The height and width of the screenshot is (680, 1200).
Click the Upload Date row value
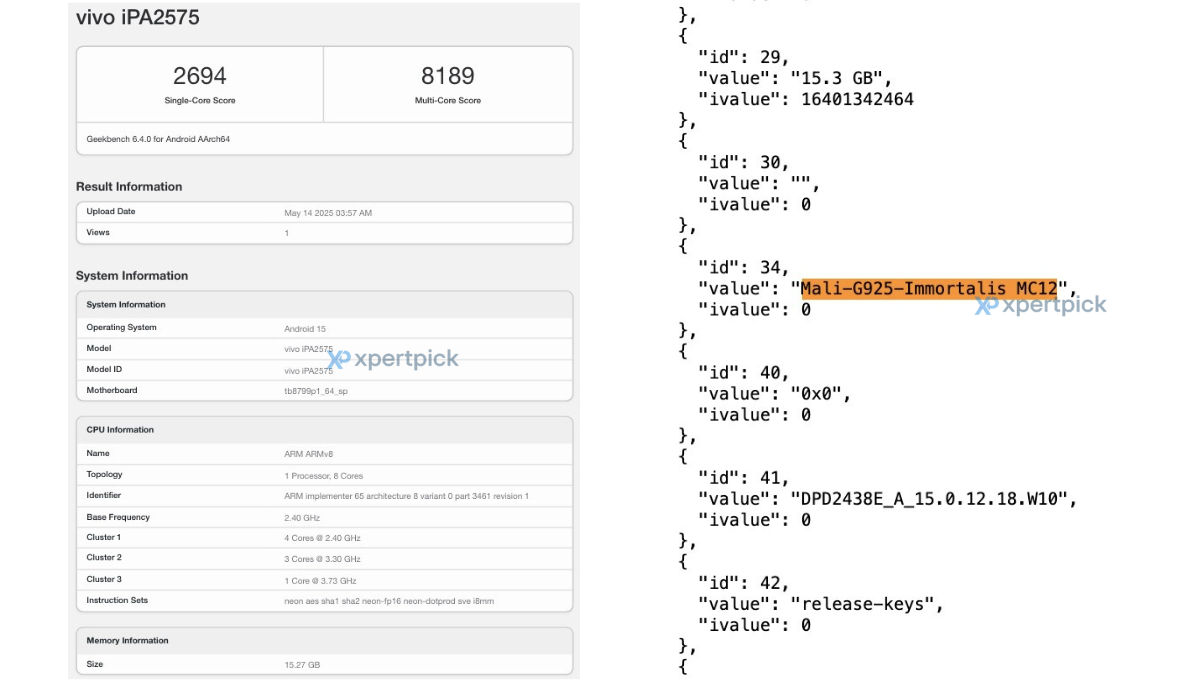click(328, 213)
